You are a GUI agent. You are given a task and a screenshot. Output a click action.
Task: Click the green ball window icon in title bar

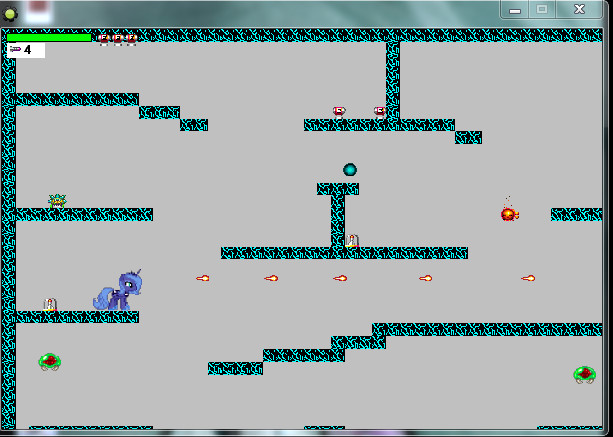coord(10,14)
